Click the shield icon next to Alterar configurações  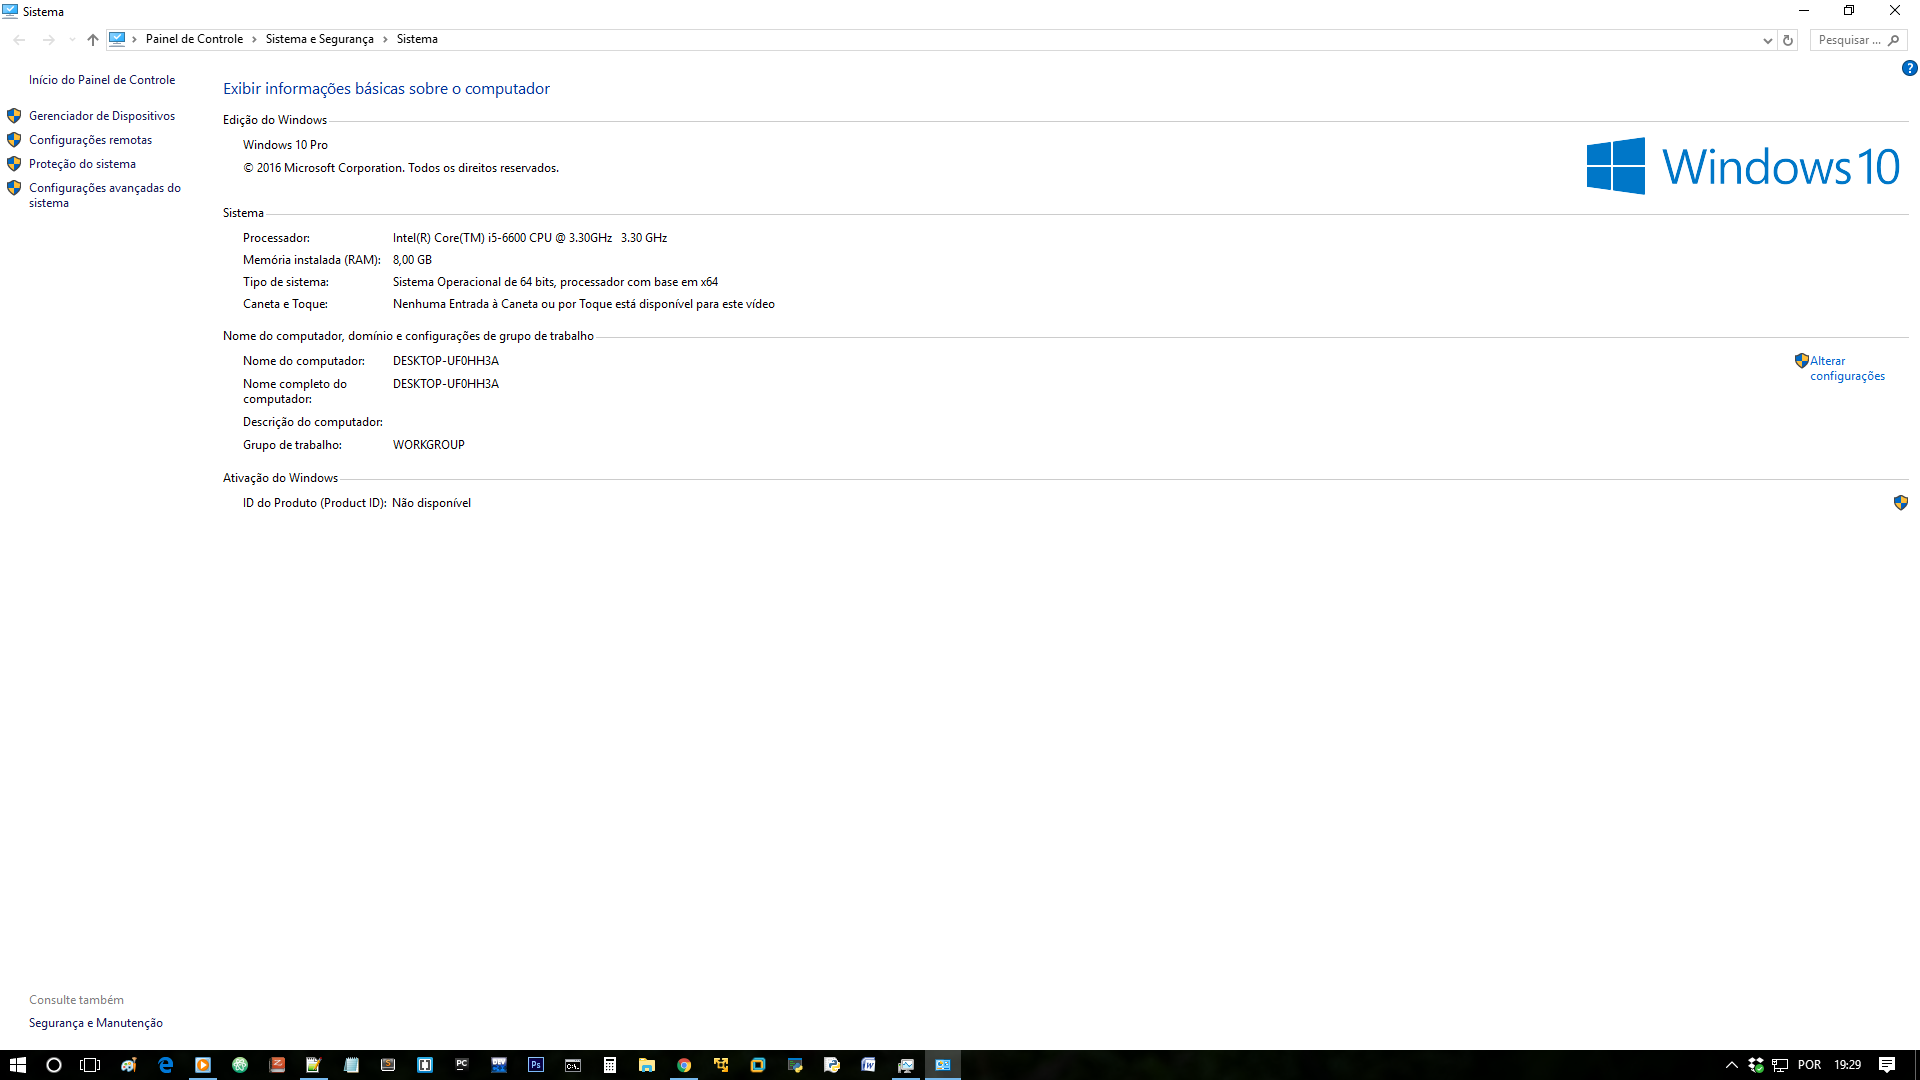[x=1801, y=361]
